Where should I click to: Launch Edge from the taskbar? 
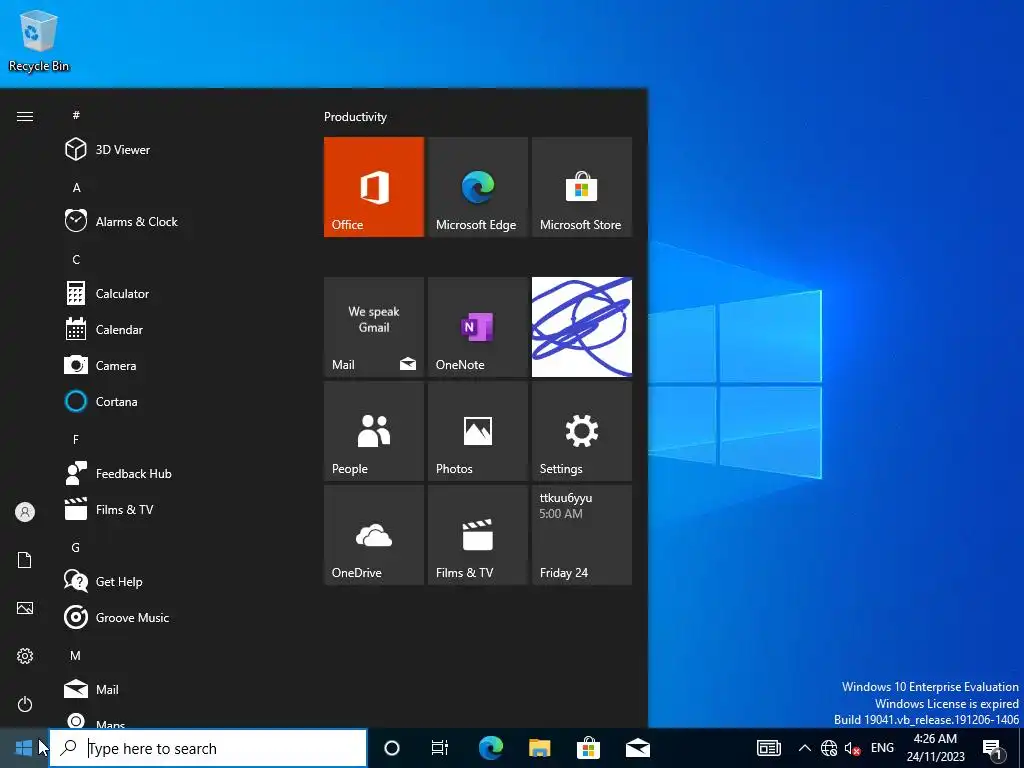pyautogui.click(x=490, y=748)
